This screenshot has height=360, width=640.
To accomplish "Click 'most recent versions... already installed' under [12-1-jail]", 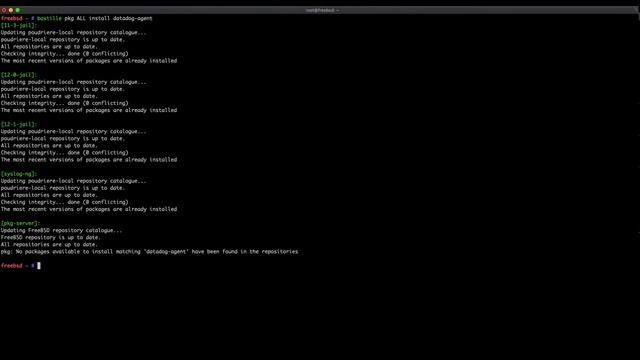I will pos(89,160).
